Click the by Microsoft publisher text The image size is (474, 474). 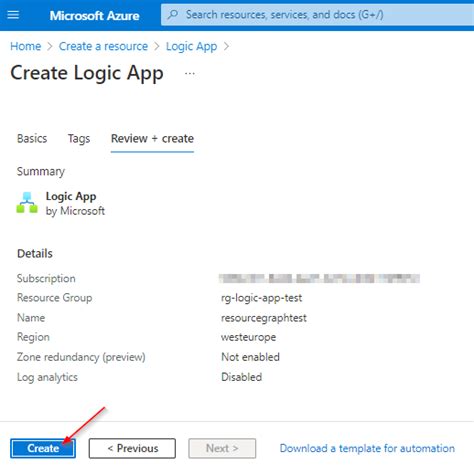[x=75, y=211]
